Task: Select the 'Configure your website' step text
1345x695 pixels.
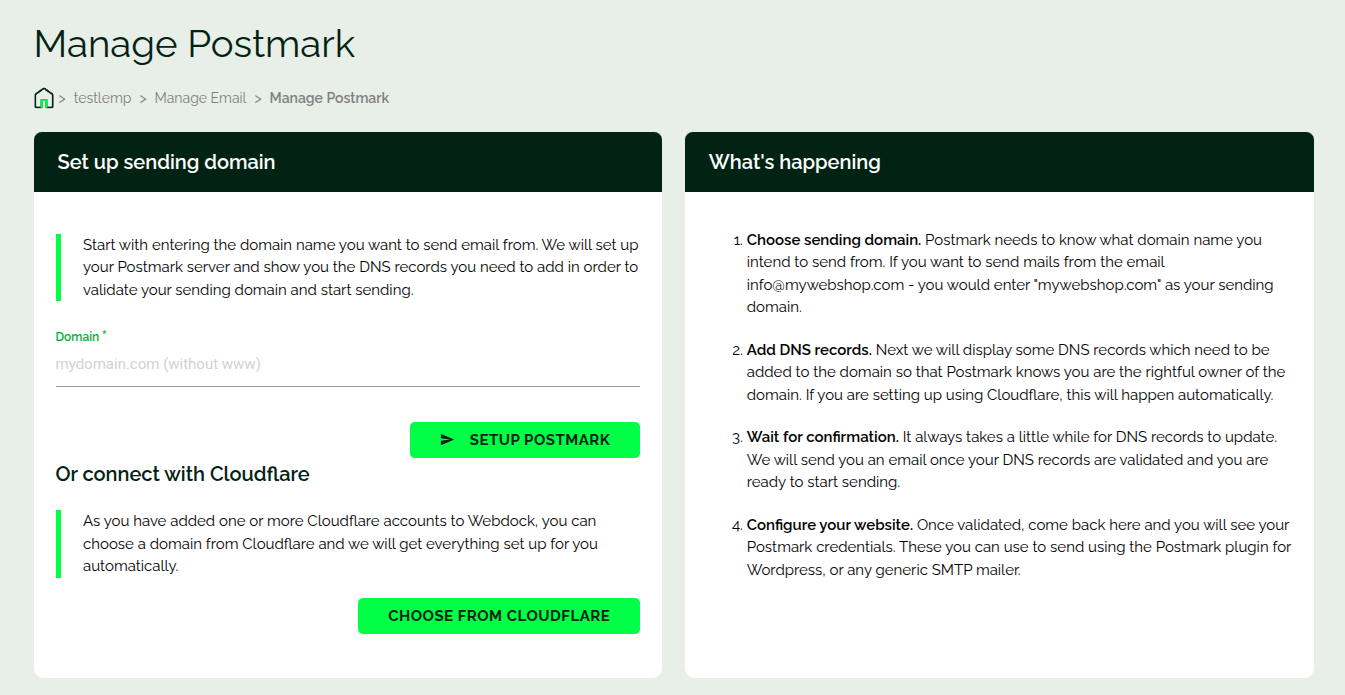Action: 829,525
